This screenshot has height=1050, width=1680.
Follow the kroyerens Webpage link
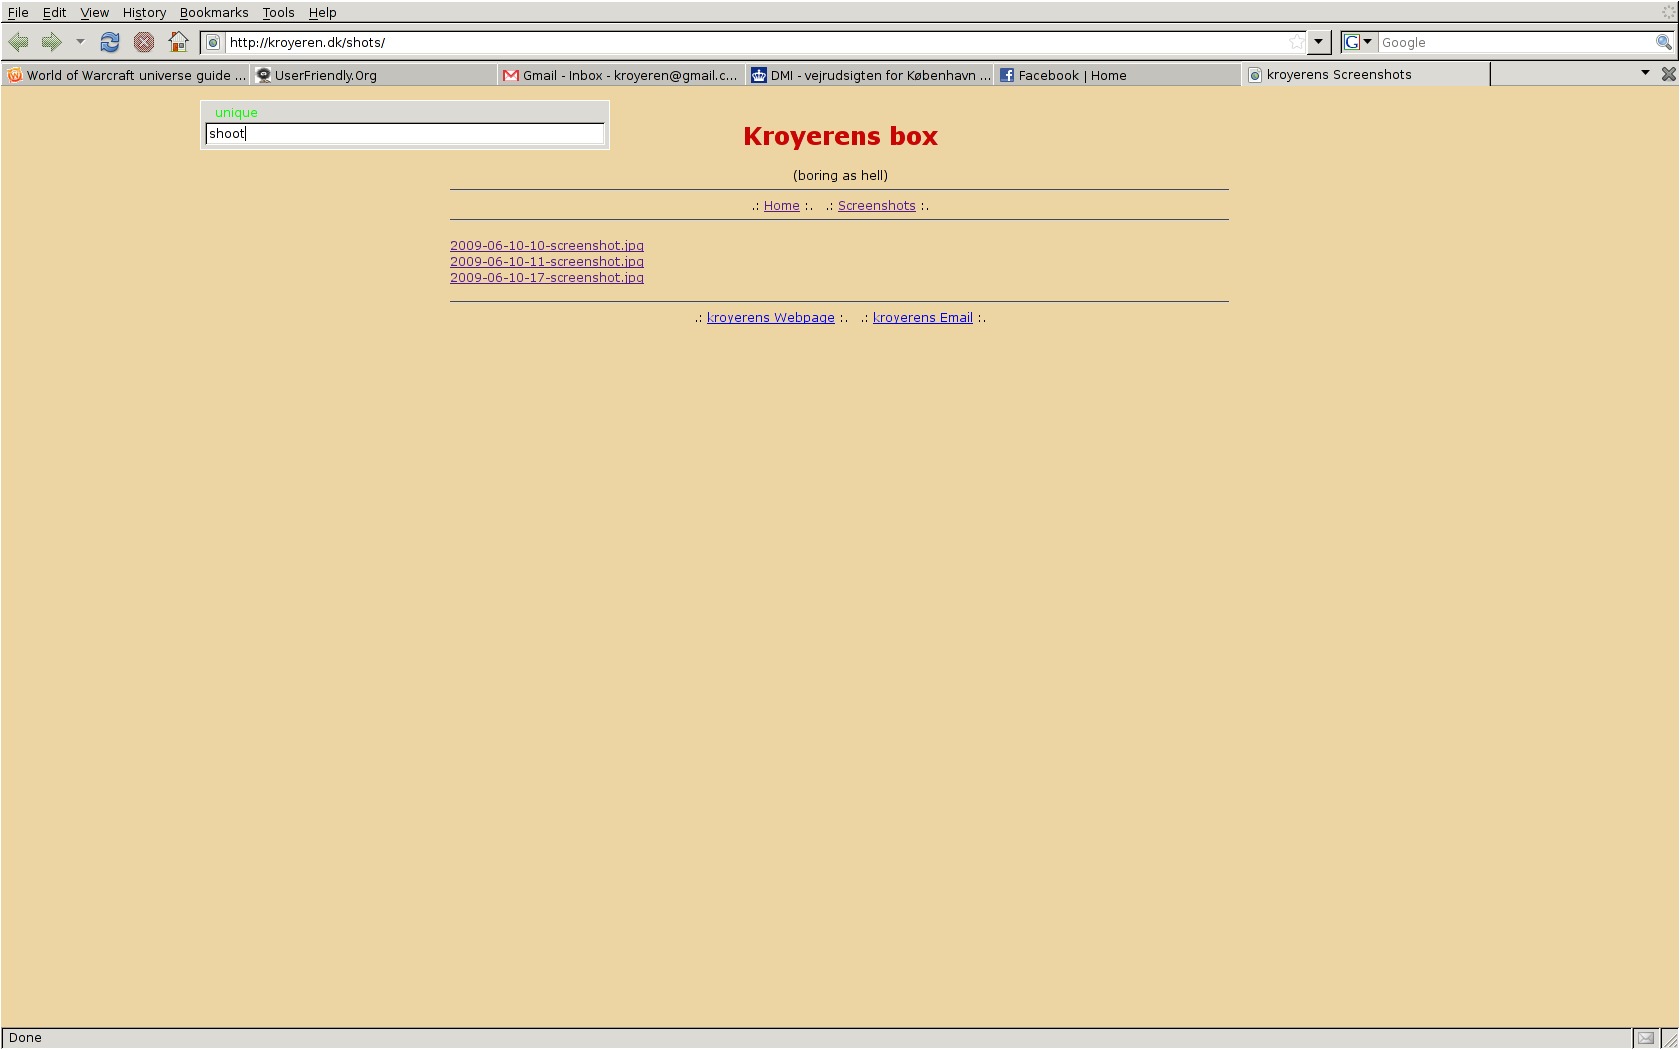point(770,318)
